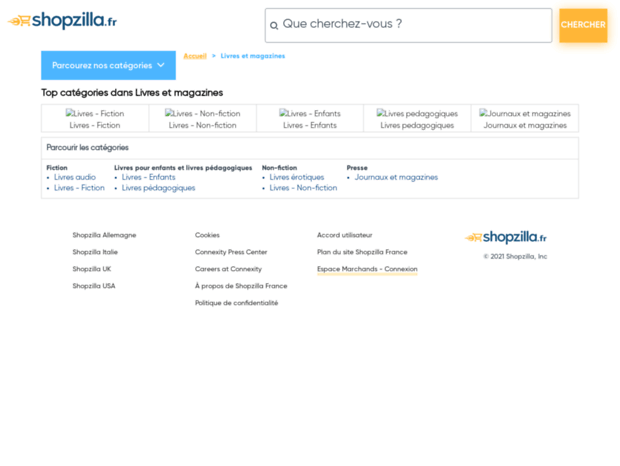This screenshot has width=620, height=466.
Task: Click the Livres - Non-fiction caption under its image
Action: coord(202,125)
